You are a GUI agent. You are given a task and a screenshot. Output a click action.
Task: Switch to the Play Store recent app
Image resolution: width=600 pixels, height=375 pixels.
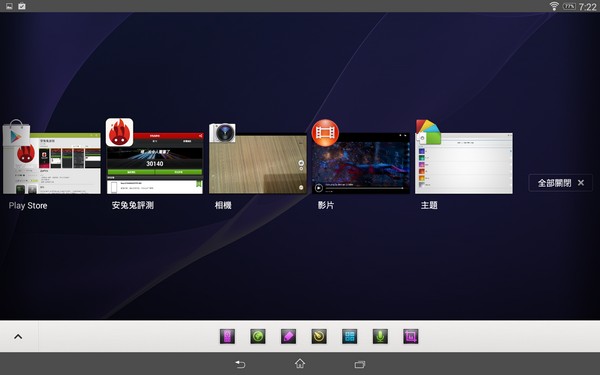(52, 163)
